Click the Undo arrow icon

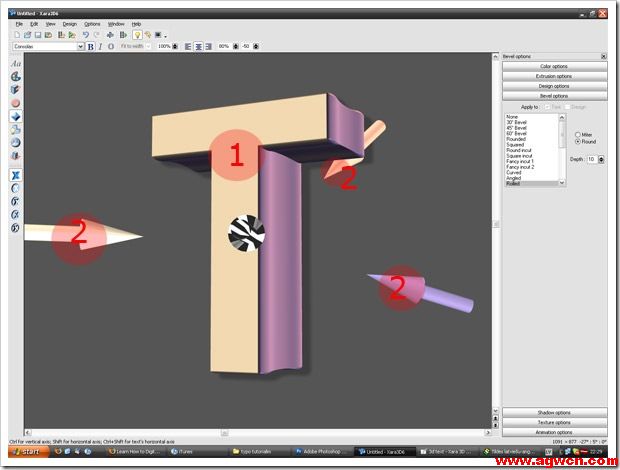coord(85,34)
